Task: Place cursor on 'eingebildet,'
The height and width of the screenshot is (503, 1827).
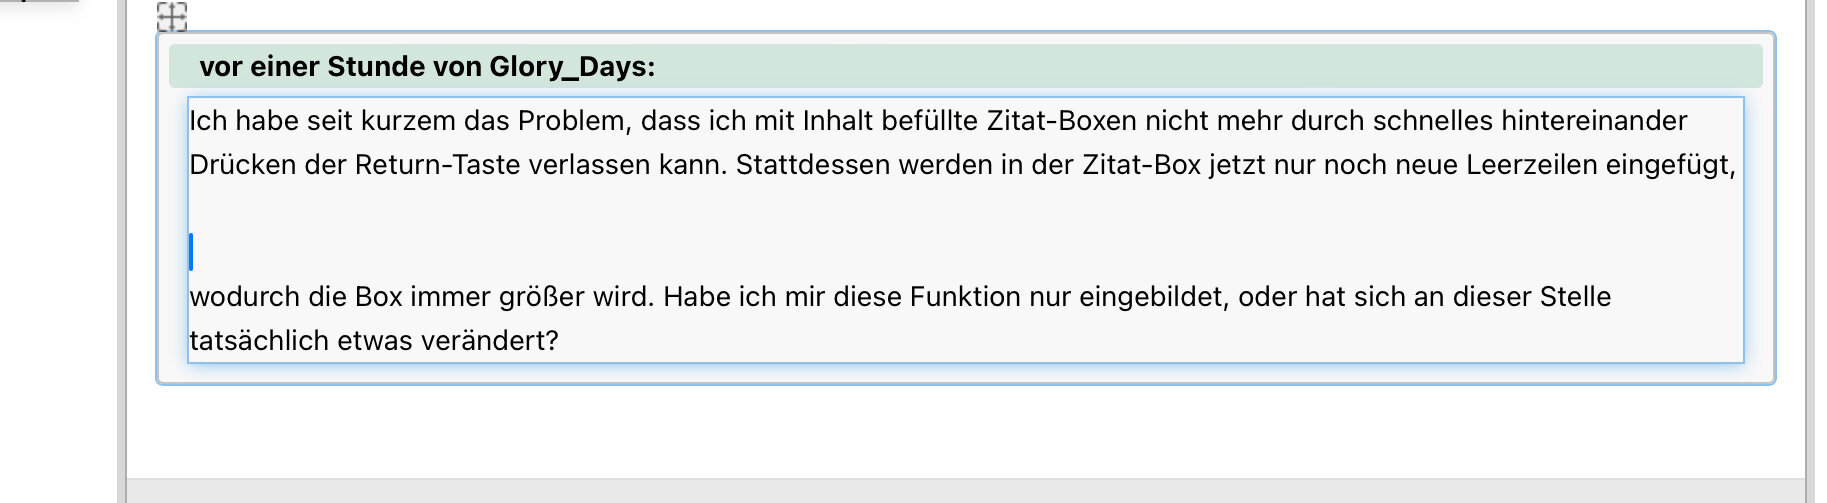Action: coord(1153,297)
